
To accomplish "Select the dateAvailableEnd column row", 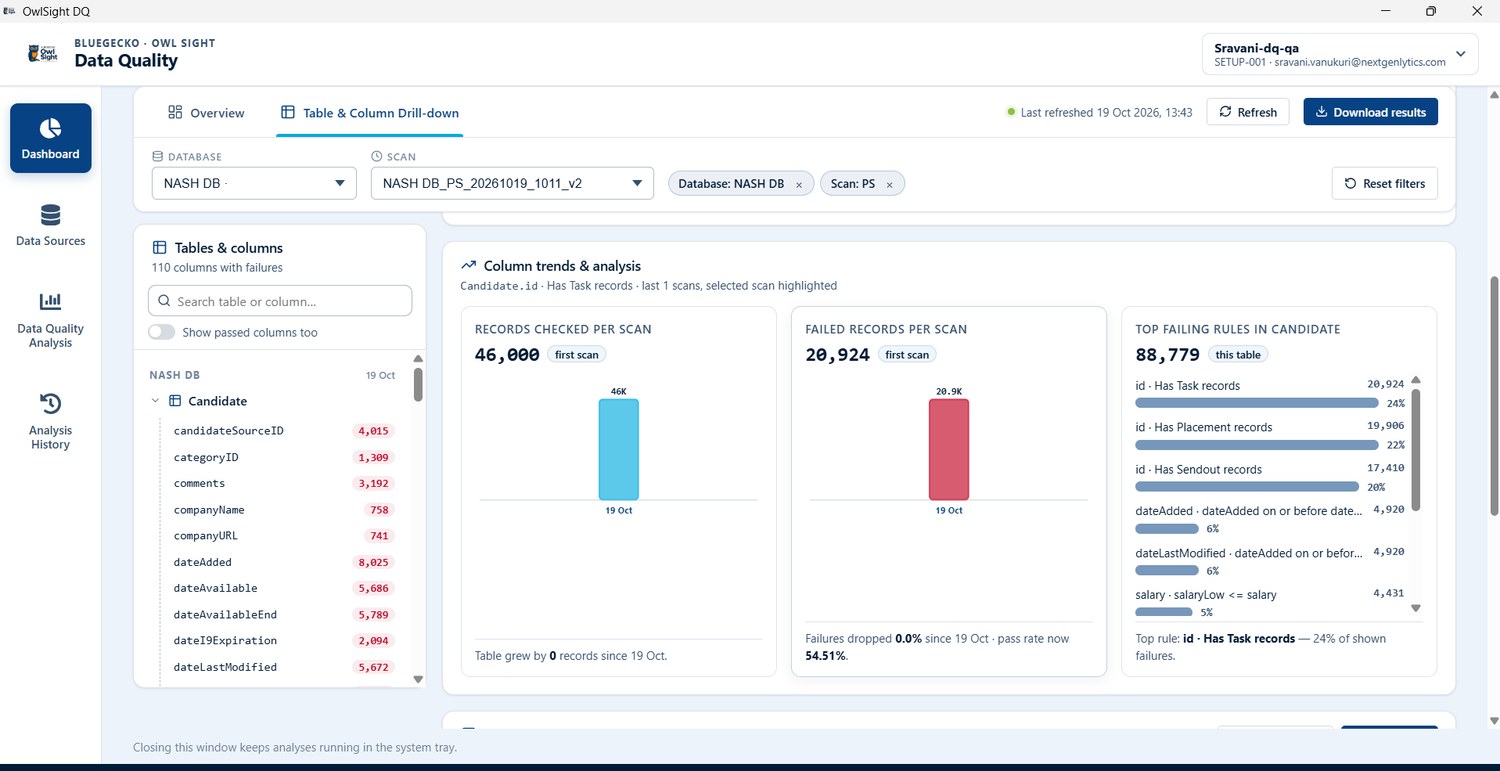I will point(284,614).
